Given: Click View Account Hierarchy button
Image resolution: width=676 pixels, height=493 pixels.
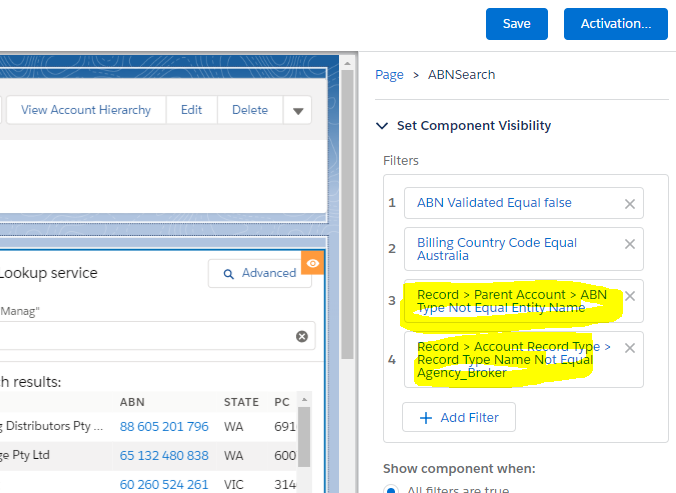Looking at the screenshot, I should [86, 110].
